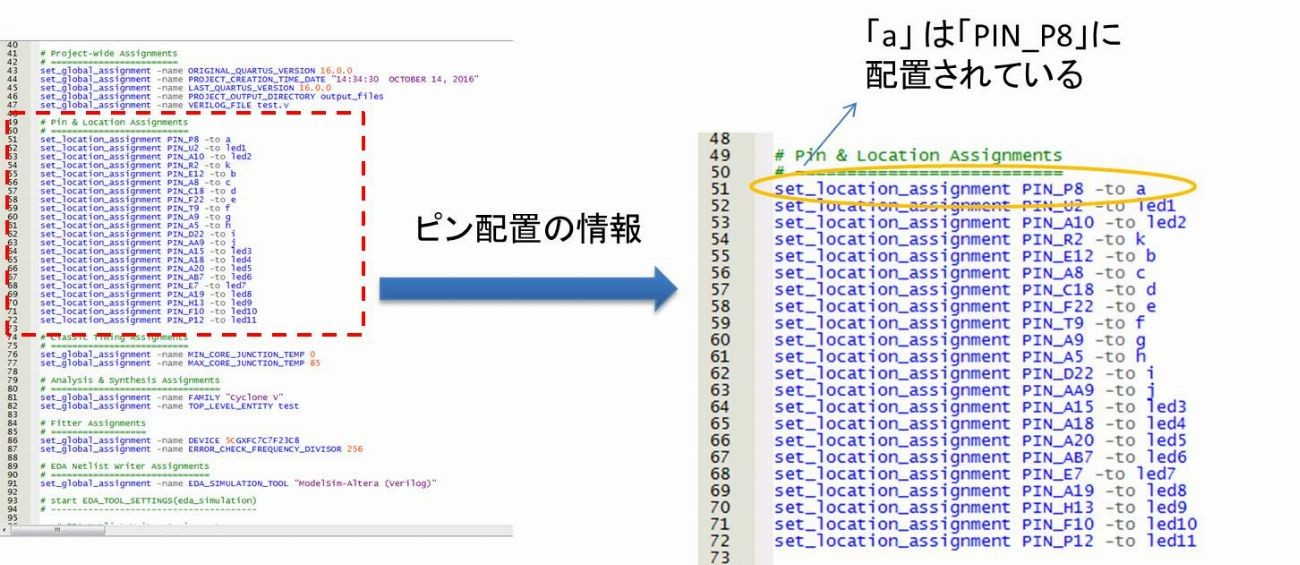Screen dimensions: 1300x565
Task: Select line number 72 in the enlarged view
Action: (719, 541)
